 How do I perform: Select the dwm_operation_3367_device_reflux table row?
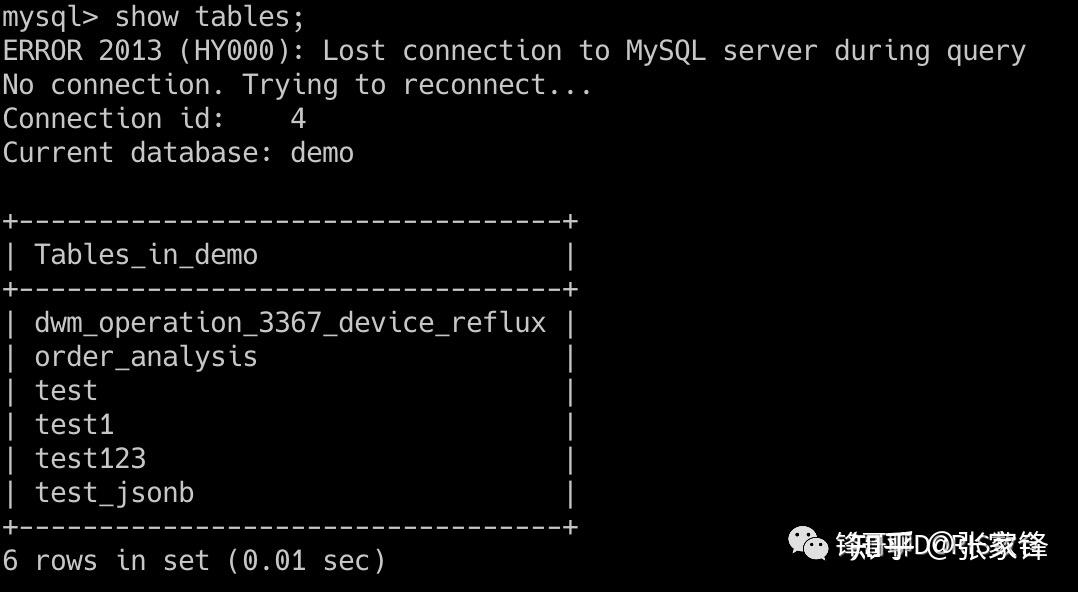pos(289,323)
